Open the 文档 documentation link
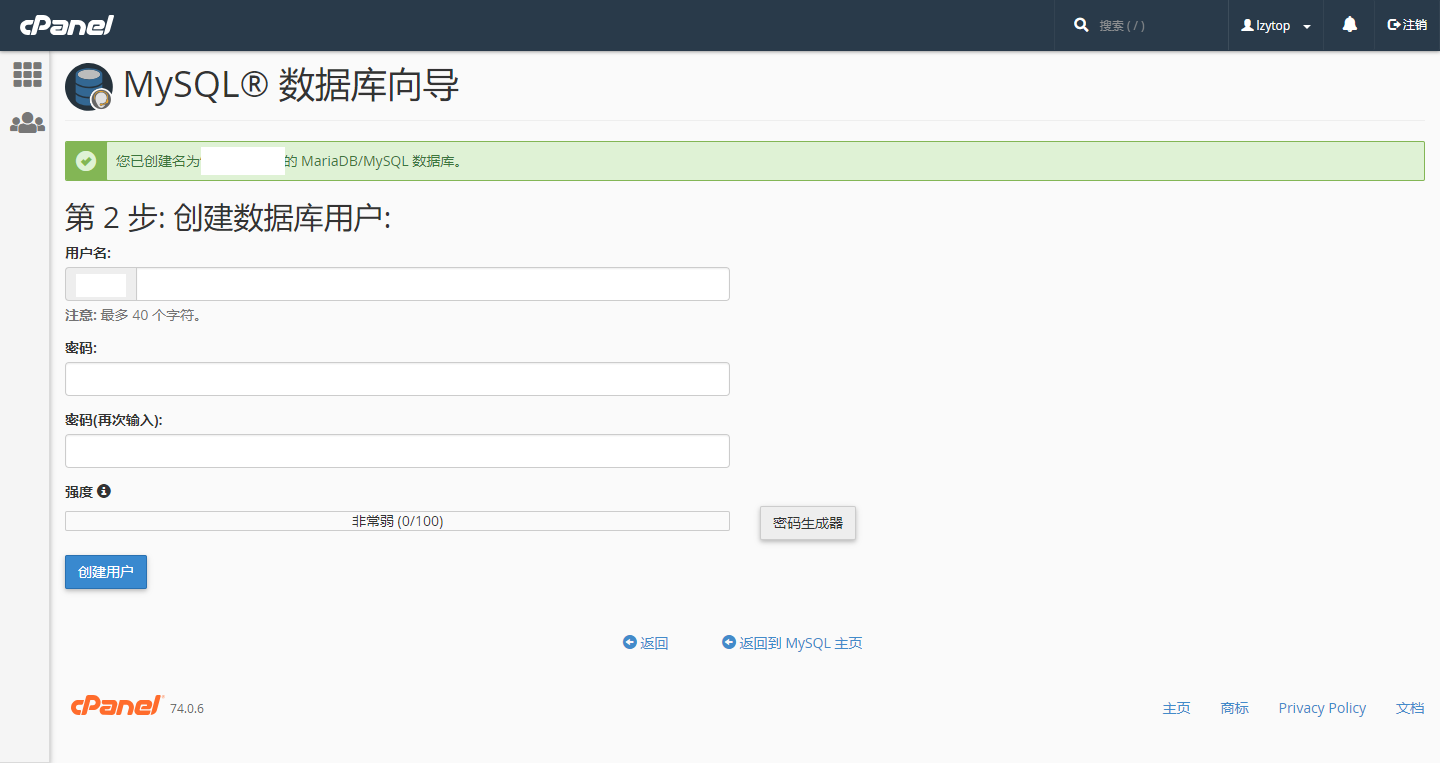 (1410, 708)
